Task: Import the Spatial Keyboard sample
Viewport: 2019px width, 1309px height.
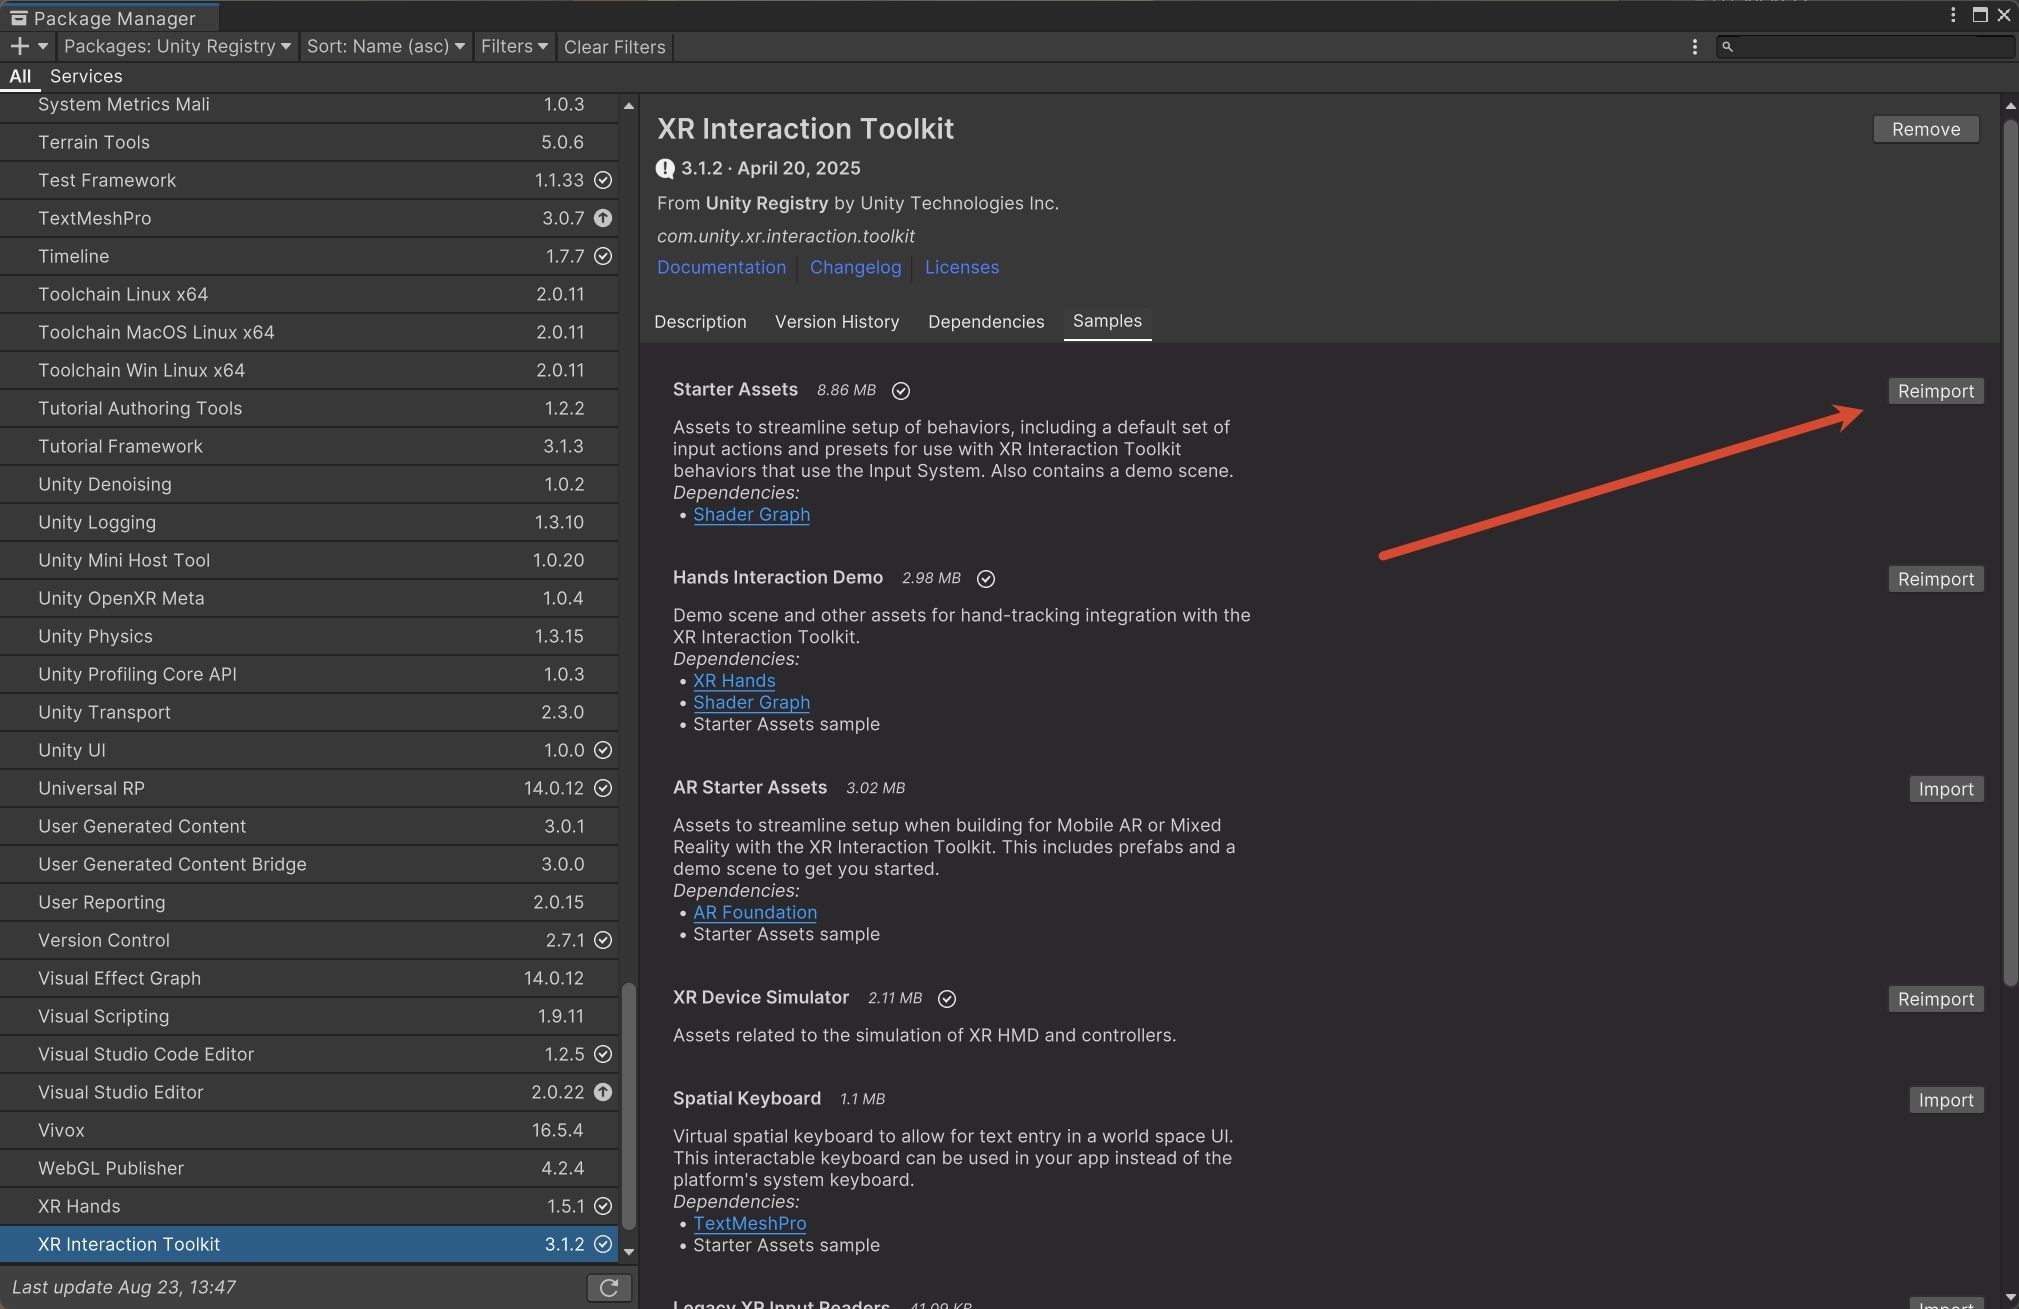Action: (x=1946, y=1100)
